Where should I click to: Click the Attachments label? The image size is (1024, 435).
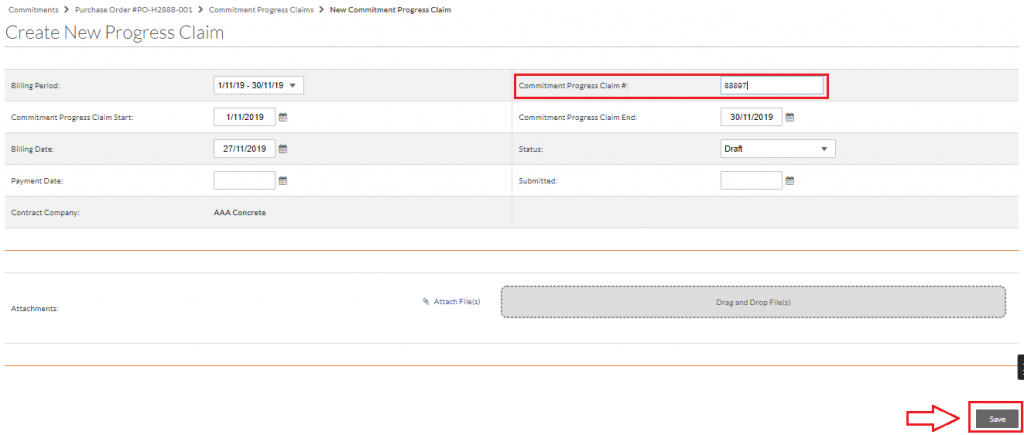pos(35,308)
